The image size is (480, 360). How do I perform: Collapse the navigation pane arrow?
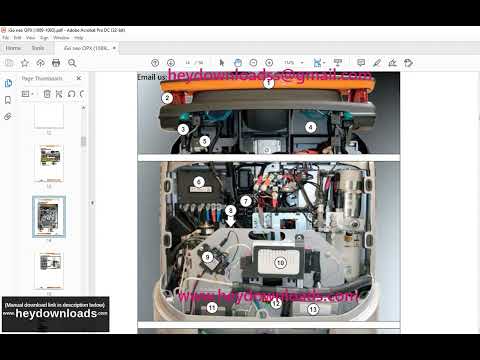[92, 203]
